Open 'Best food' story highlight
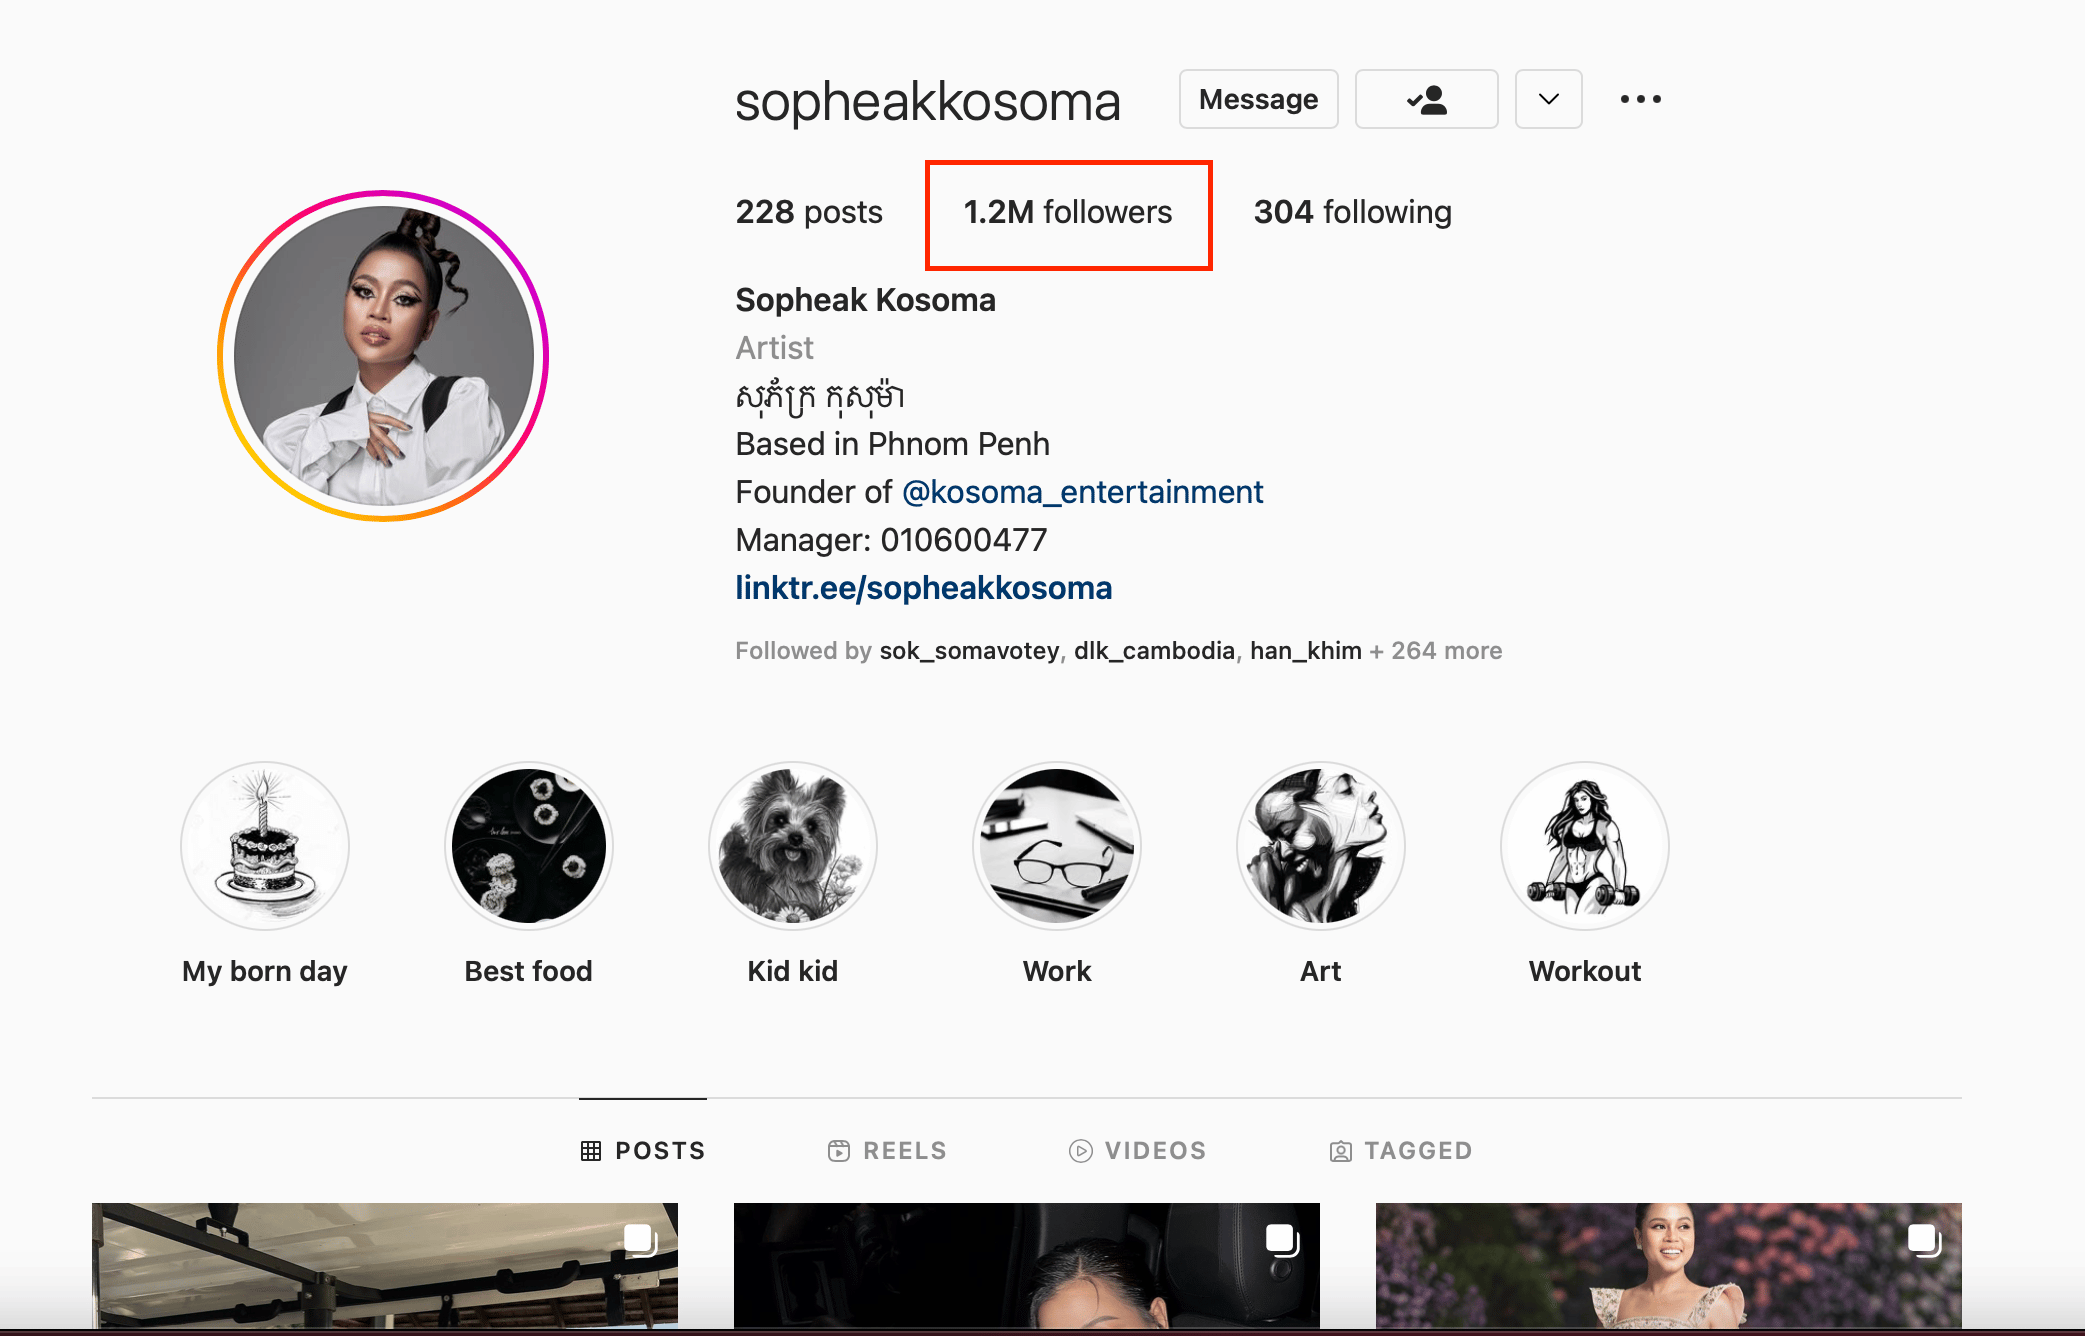This screenshot has width=2085, height=1336. pyautogui.click(x=529, y=846)
